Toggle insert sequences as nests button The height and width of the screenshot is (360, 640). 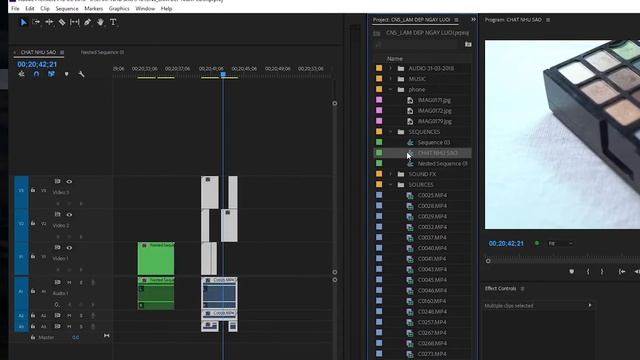tap(22, 74)
